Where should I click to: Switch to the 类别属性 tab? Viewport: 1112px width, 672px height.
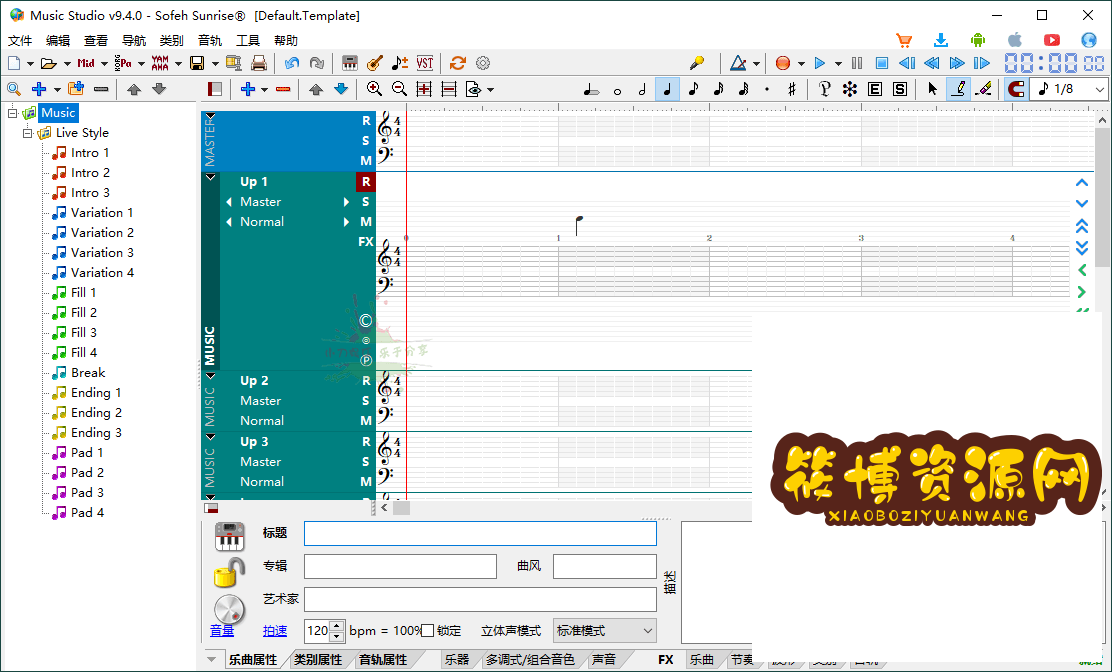click(318, 659)
